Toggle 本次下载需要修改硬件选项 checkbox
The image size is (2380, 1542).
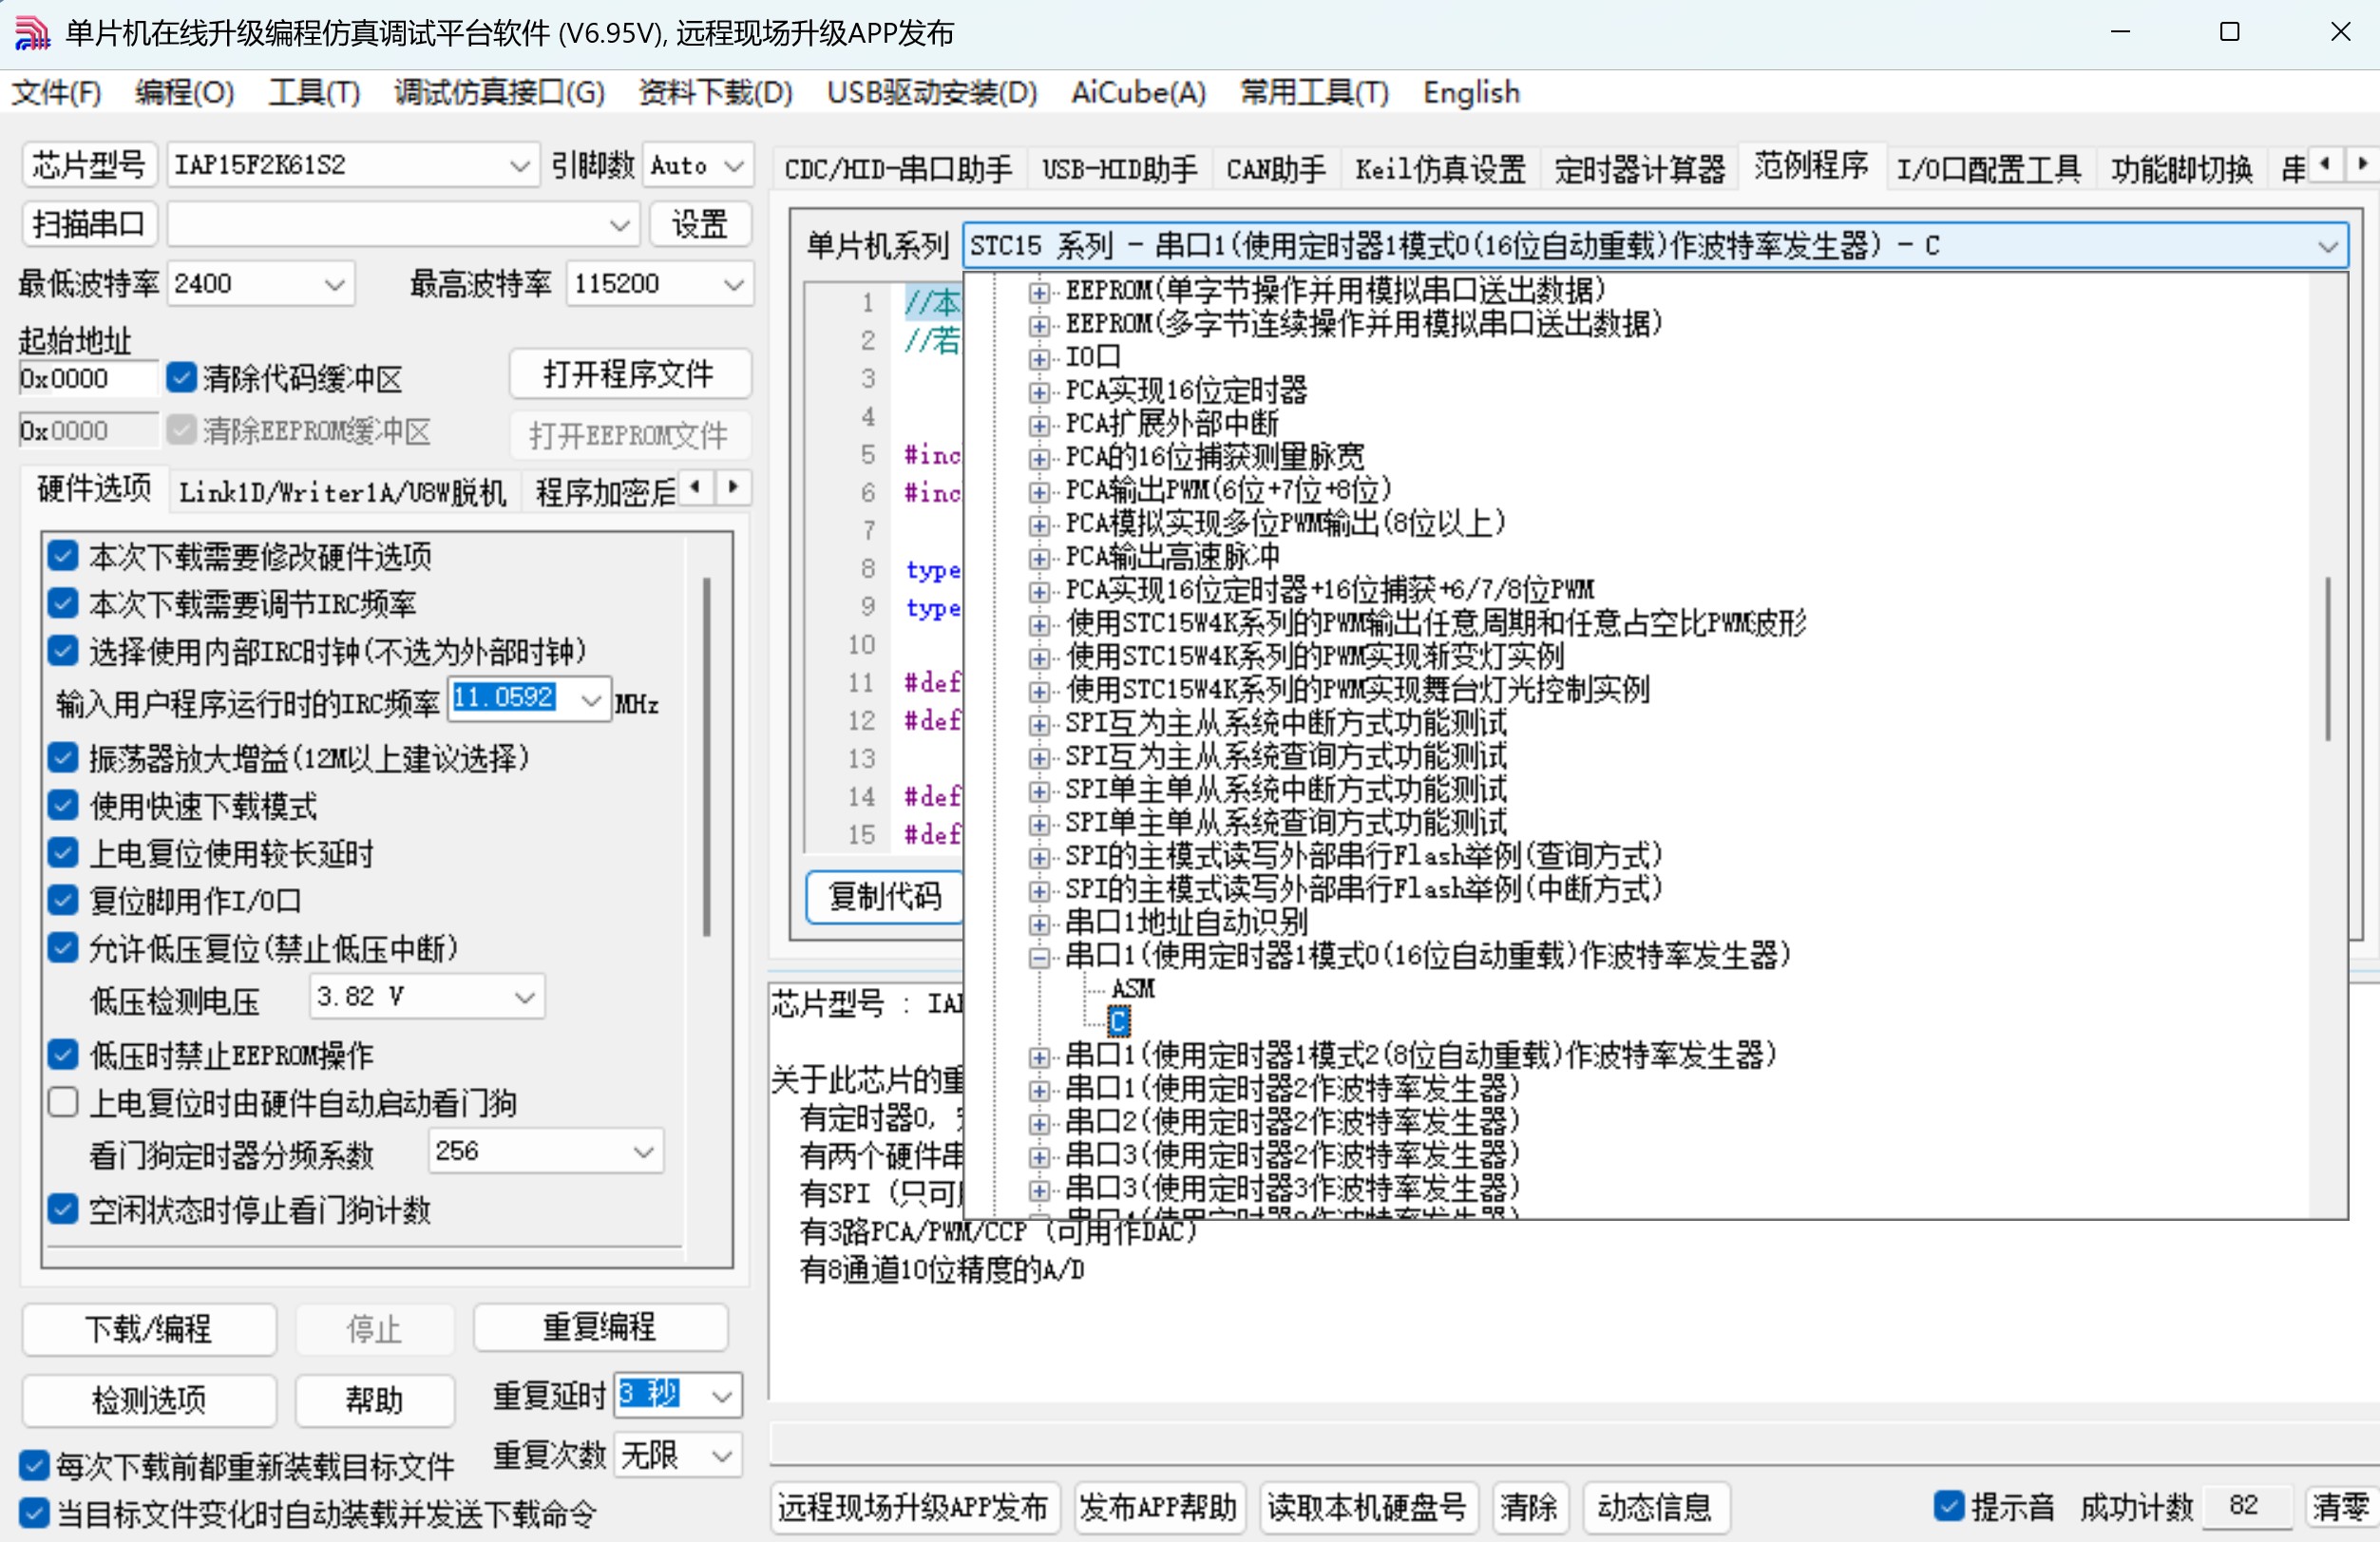[63, 555]
